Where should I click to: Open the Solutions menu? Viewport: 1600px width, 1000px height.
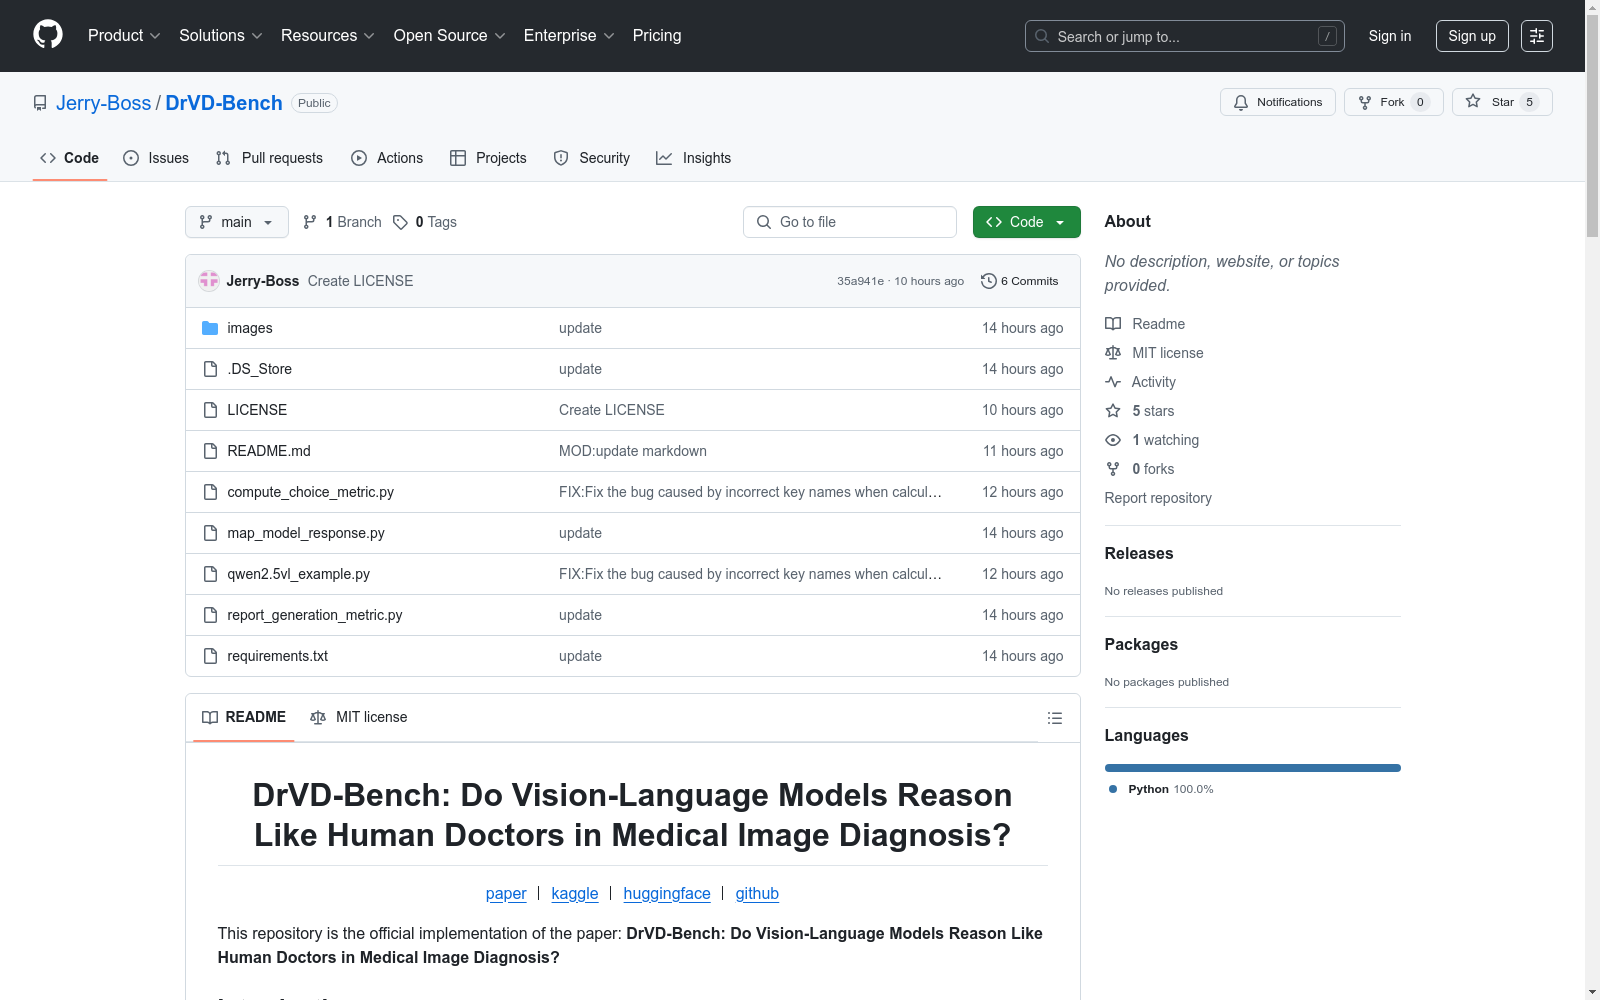(x=220, y=36)
